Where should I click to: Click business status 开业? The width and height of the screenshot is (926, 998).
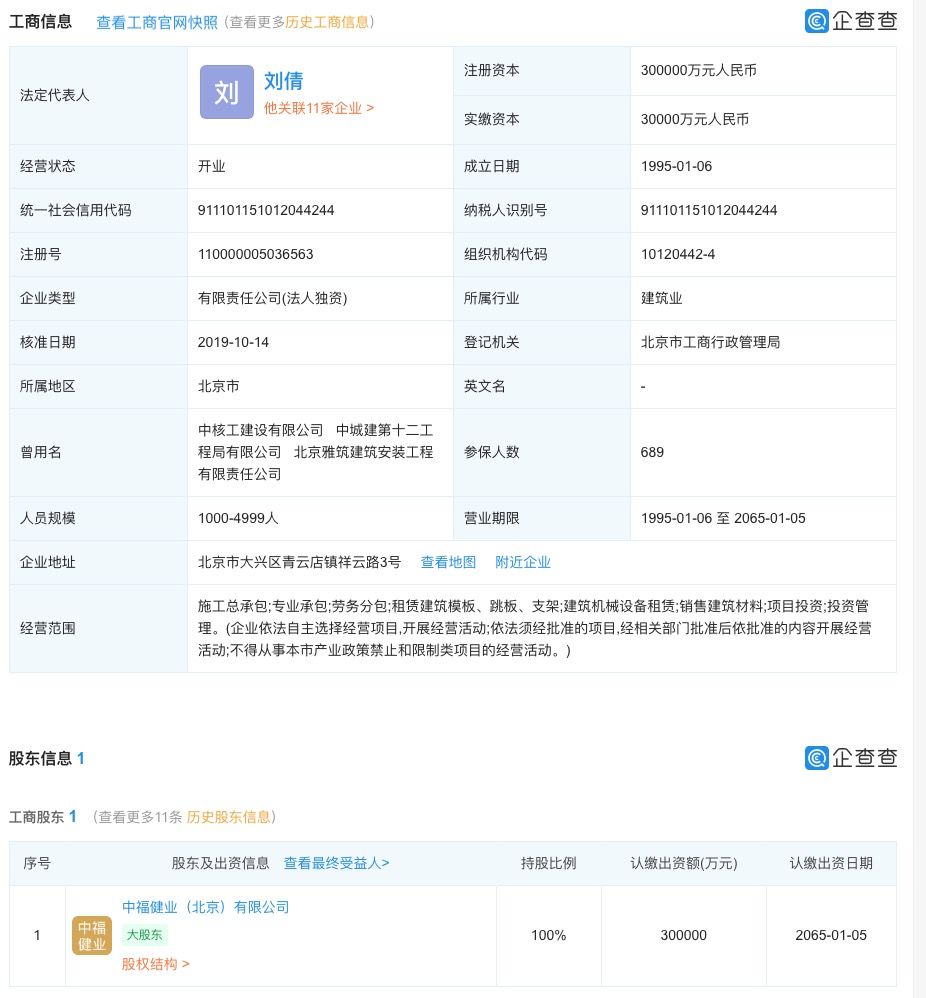click(x=212, y=166)
